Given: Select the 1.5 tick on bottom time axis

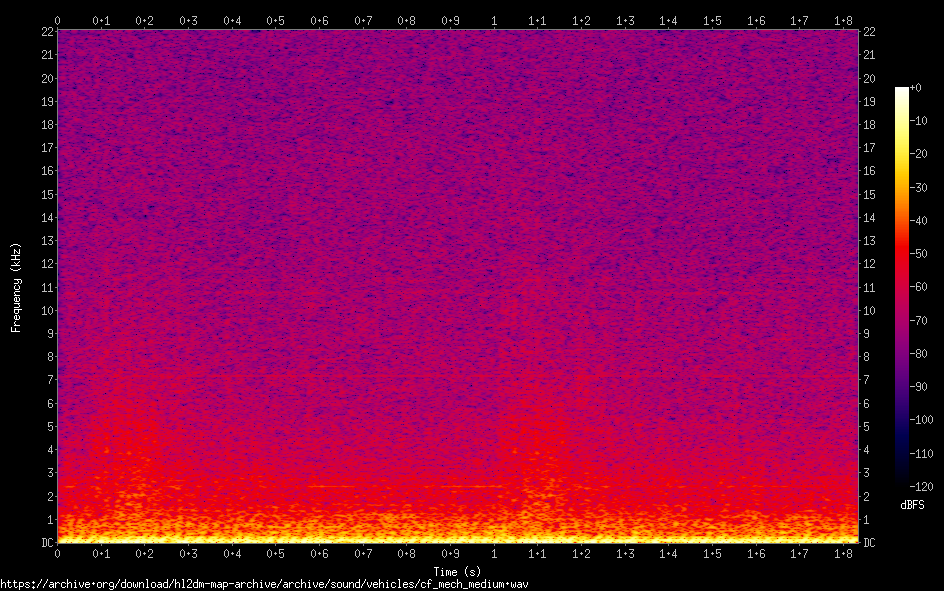Looking at the screenshot, I should (x=712, y=554).
